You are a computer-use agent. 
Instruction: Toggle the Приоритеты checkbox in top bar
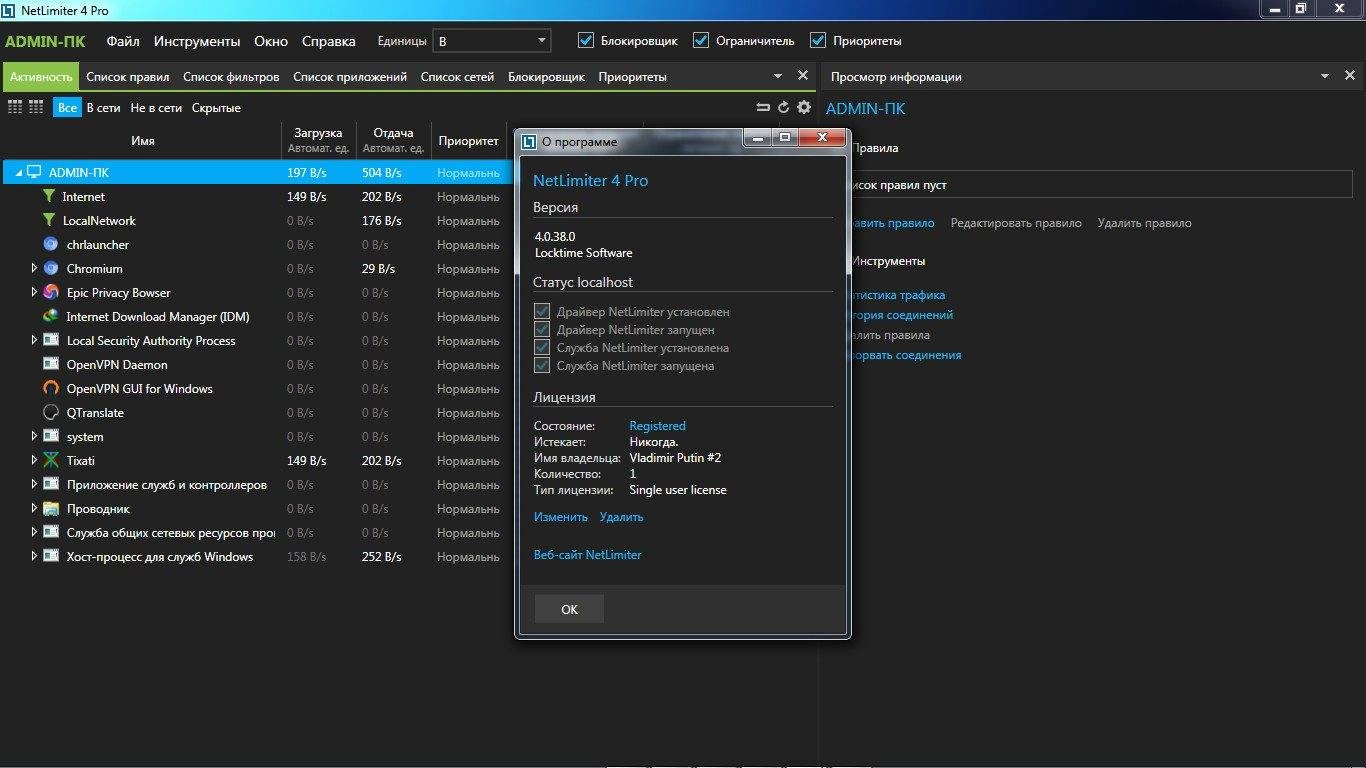click(x=818, y=41)
